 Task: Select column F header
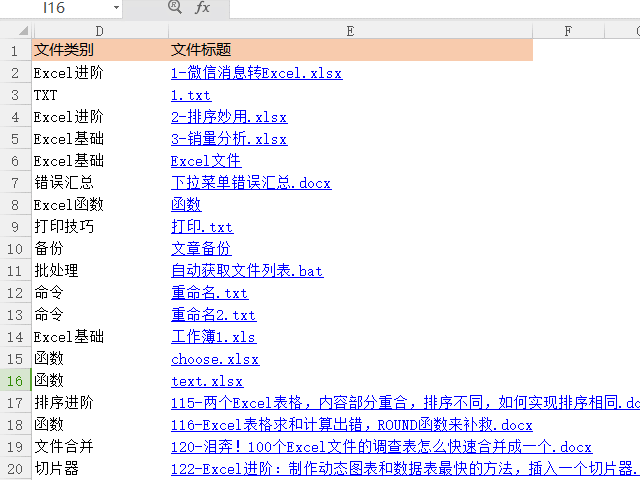coord(568,31)
